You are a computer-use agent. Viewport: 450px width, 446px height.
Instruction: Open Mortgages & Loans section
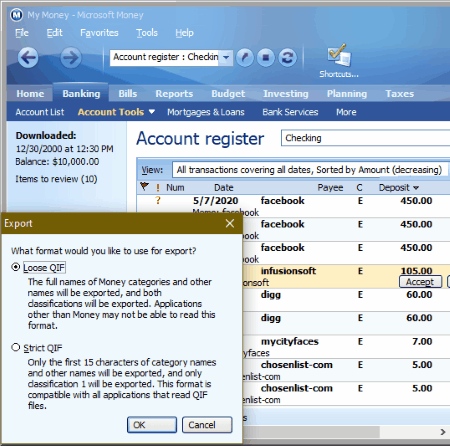point(206,112)
